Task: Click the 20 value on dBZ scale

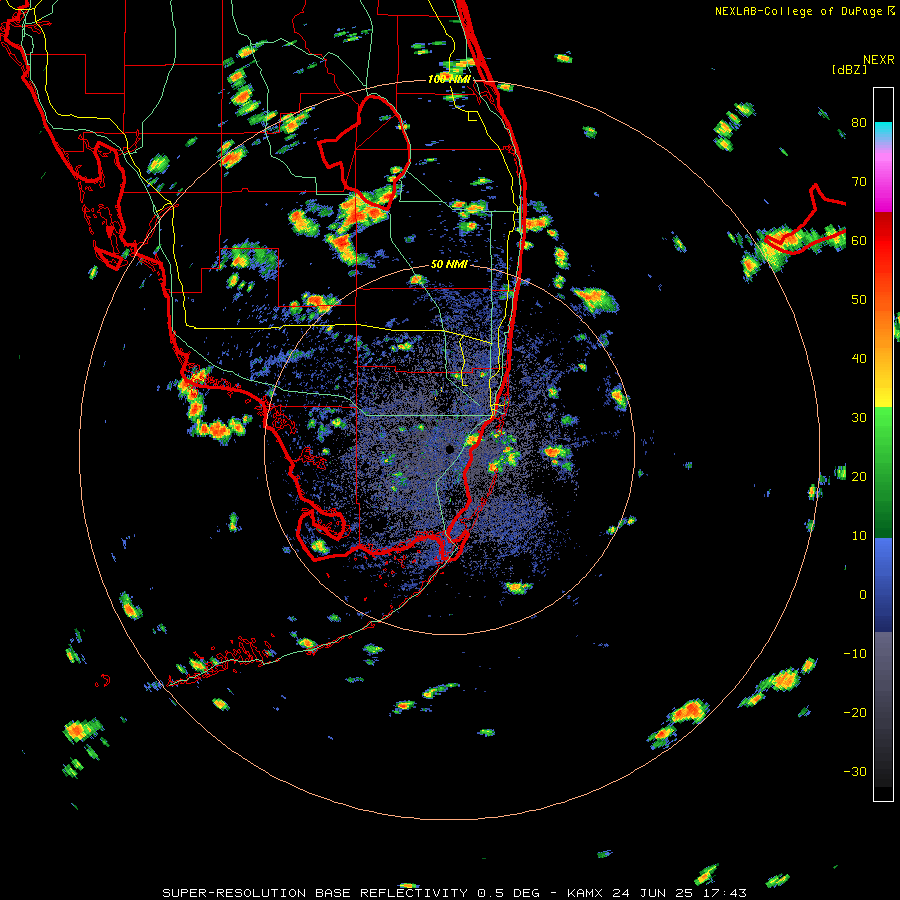Action: pos(859,478)
